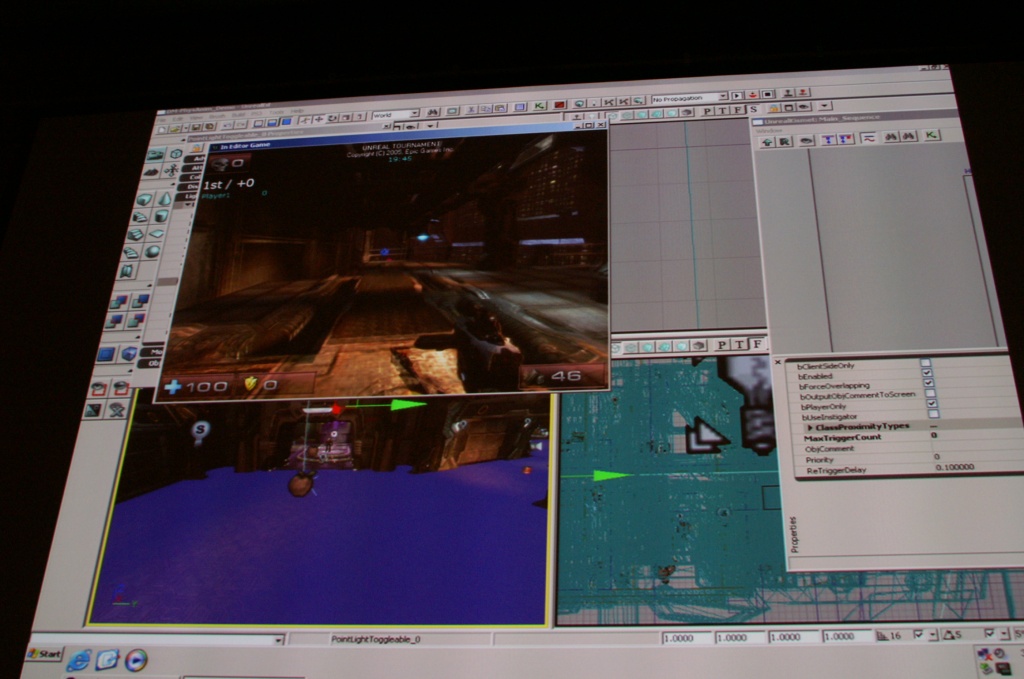The image size is (1024, 679).
Task: Pick the Cone brush builder icon
Action: (x=164, y=199)
